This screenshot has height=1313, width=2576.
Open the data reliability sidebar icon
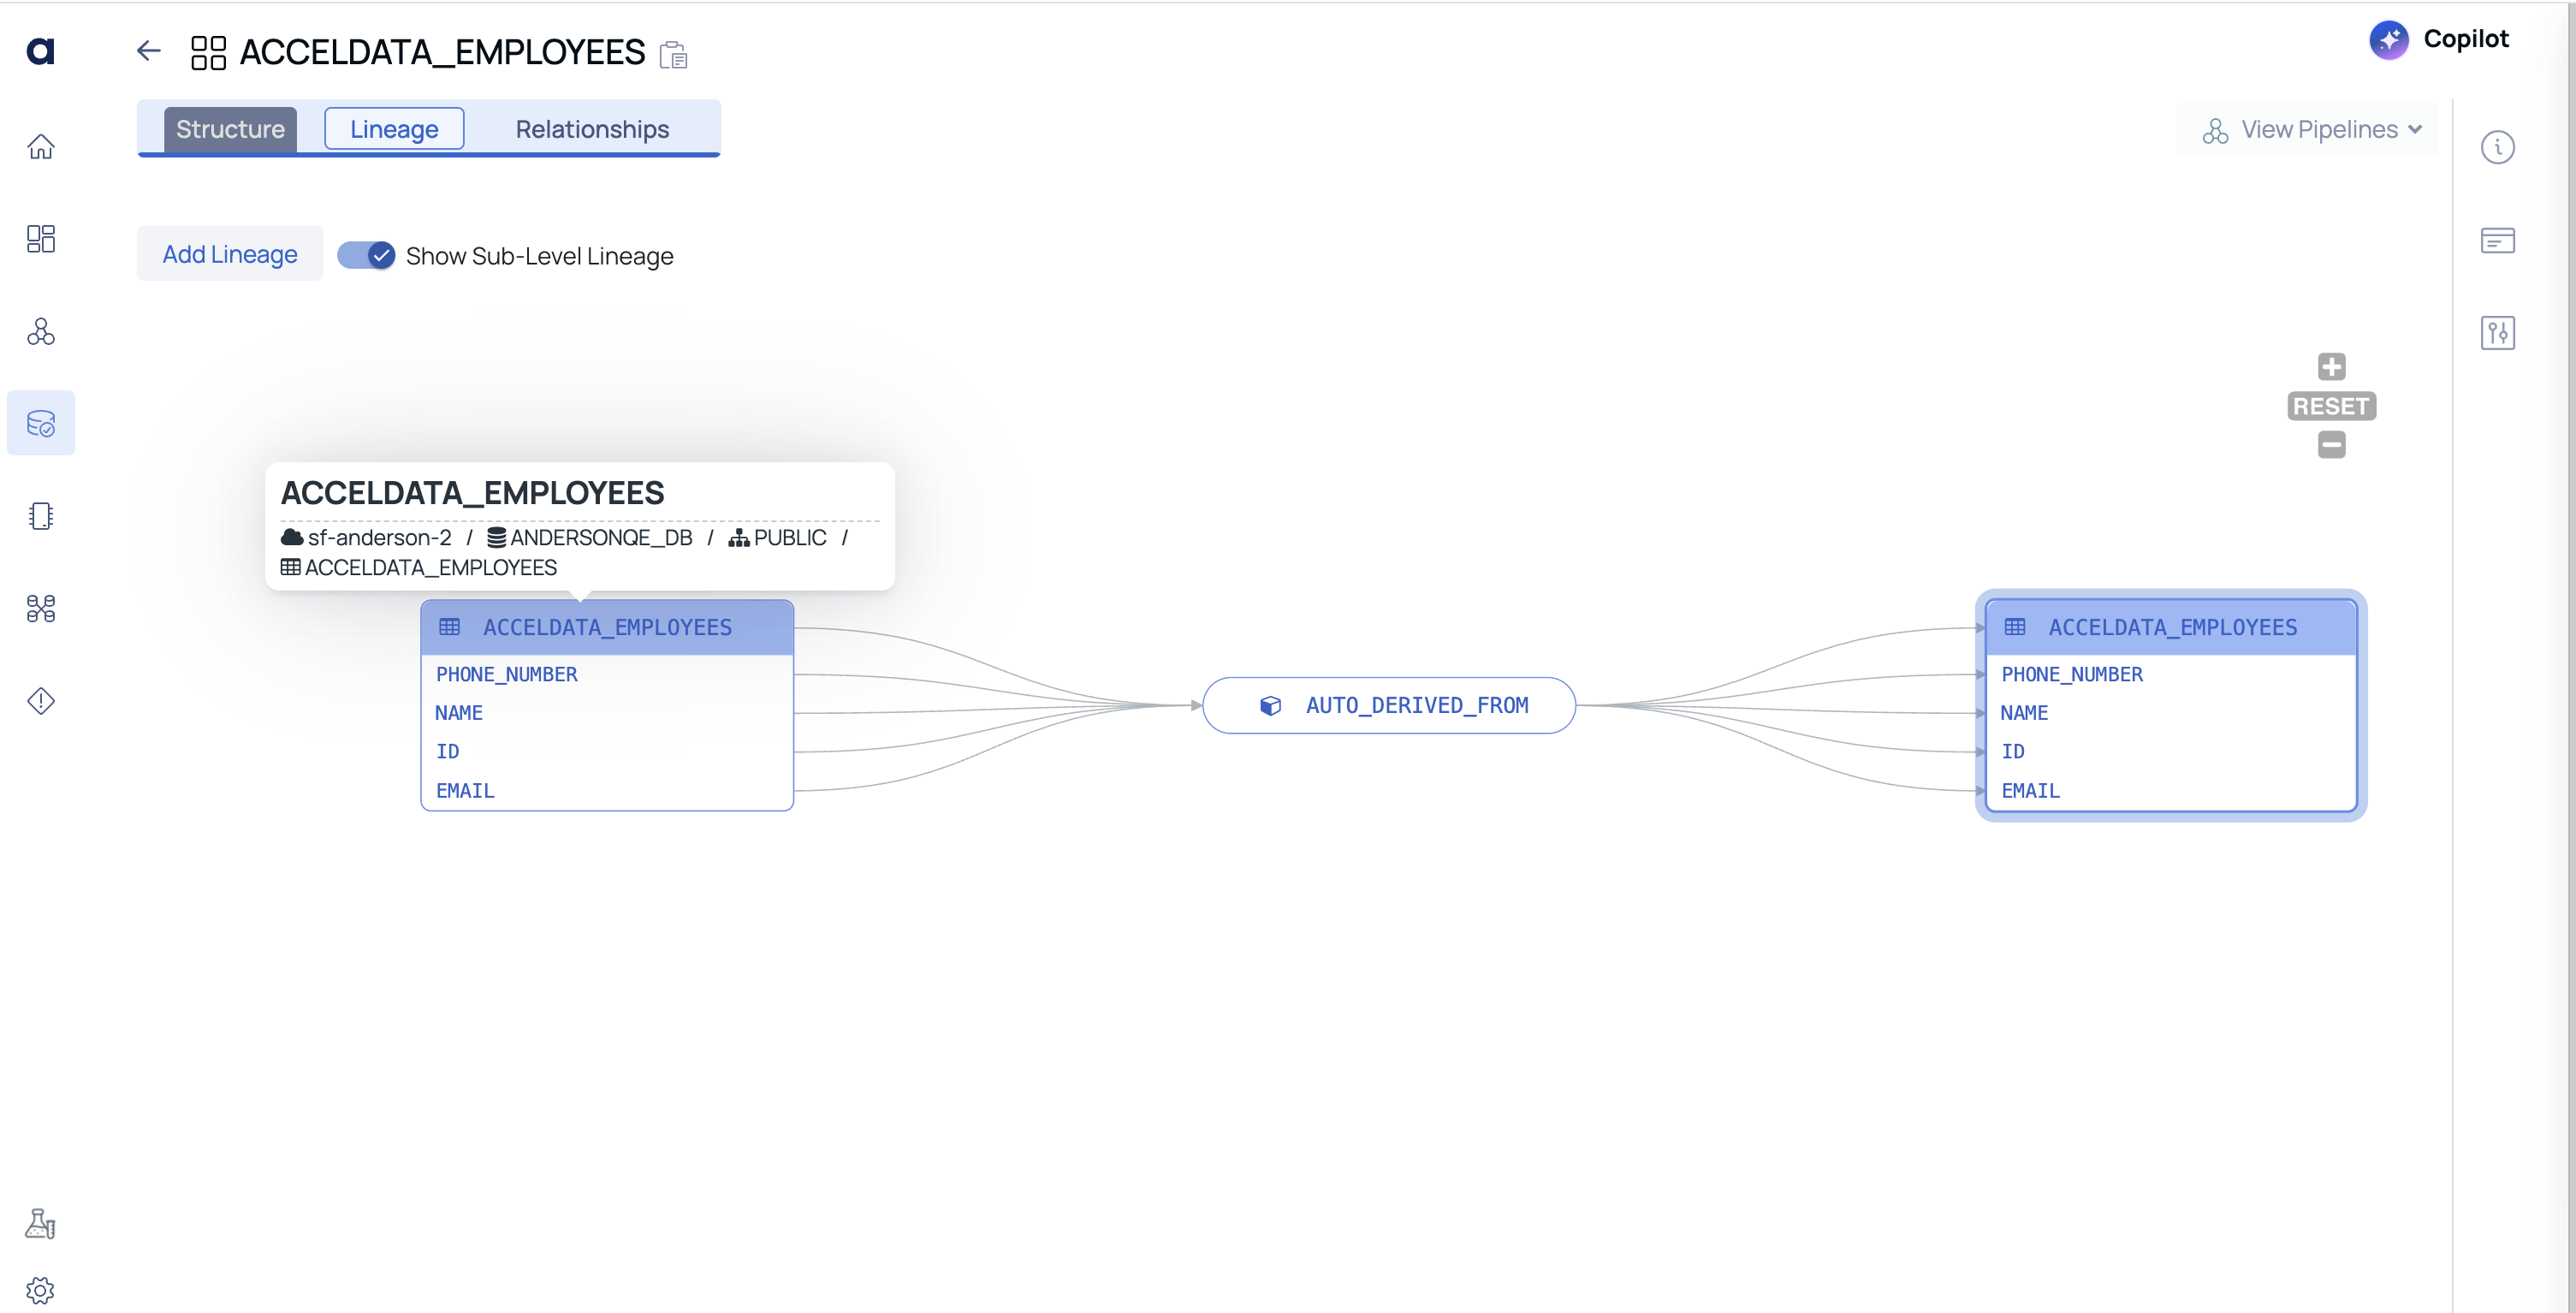pos(41,423)
